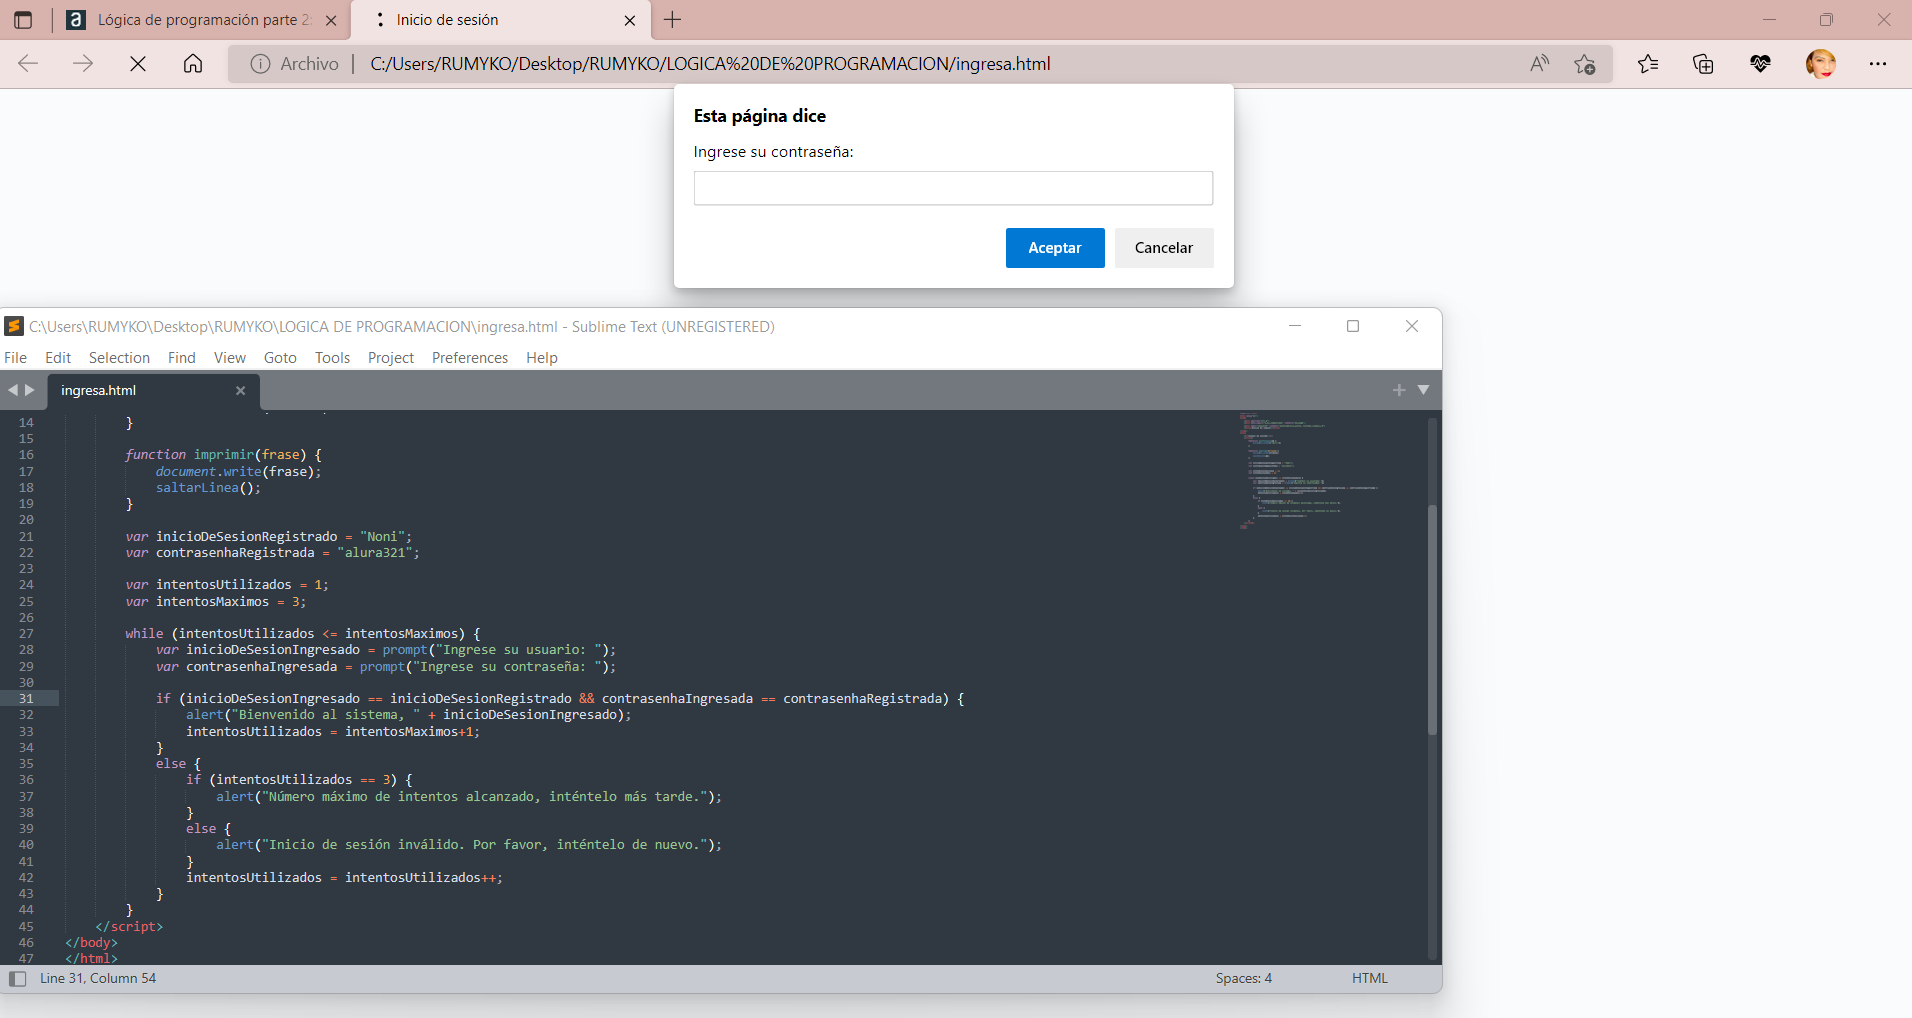
Task: Click the browser tab actions icon
Action: (23, 20)
